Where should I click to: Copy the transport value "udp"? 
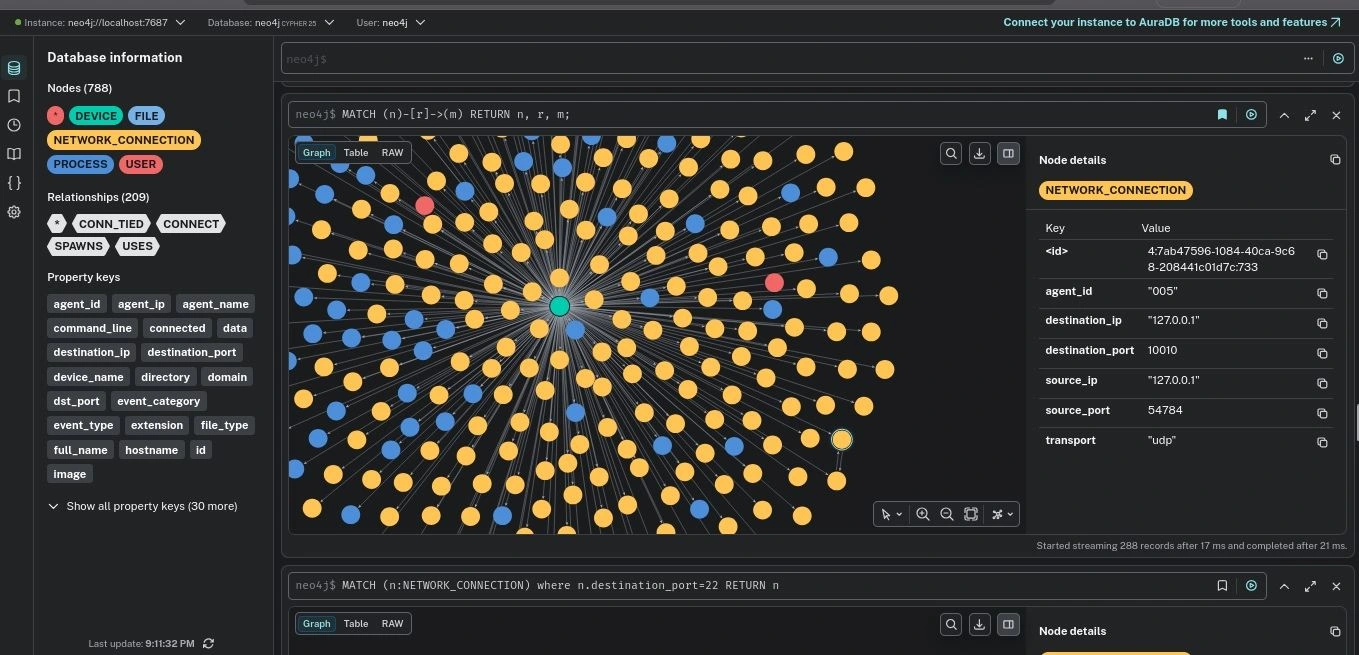pos(1322,442)
